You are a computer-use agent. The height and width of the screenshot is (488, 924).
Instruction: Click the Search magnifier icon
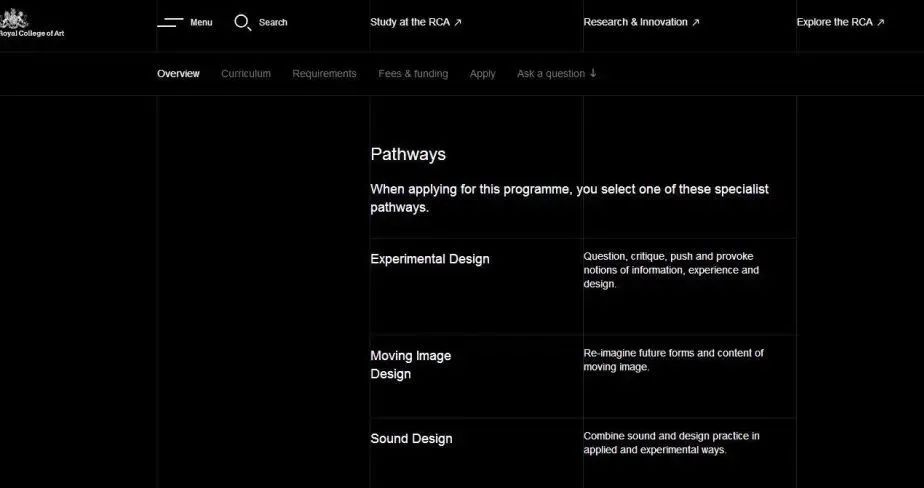click(242, 22)
